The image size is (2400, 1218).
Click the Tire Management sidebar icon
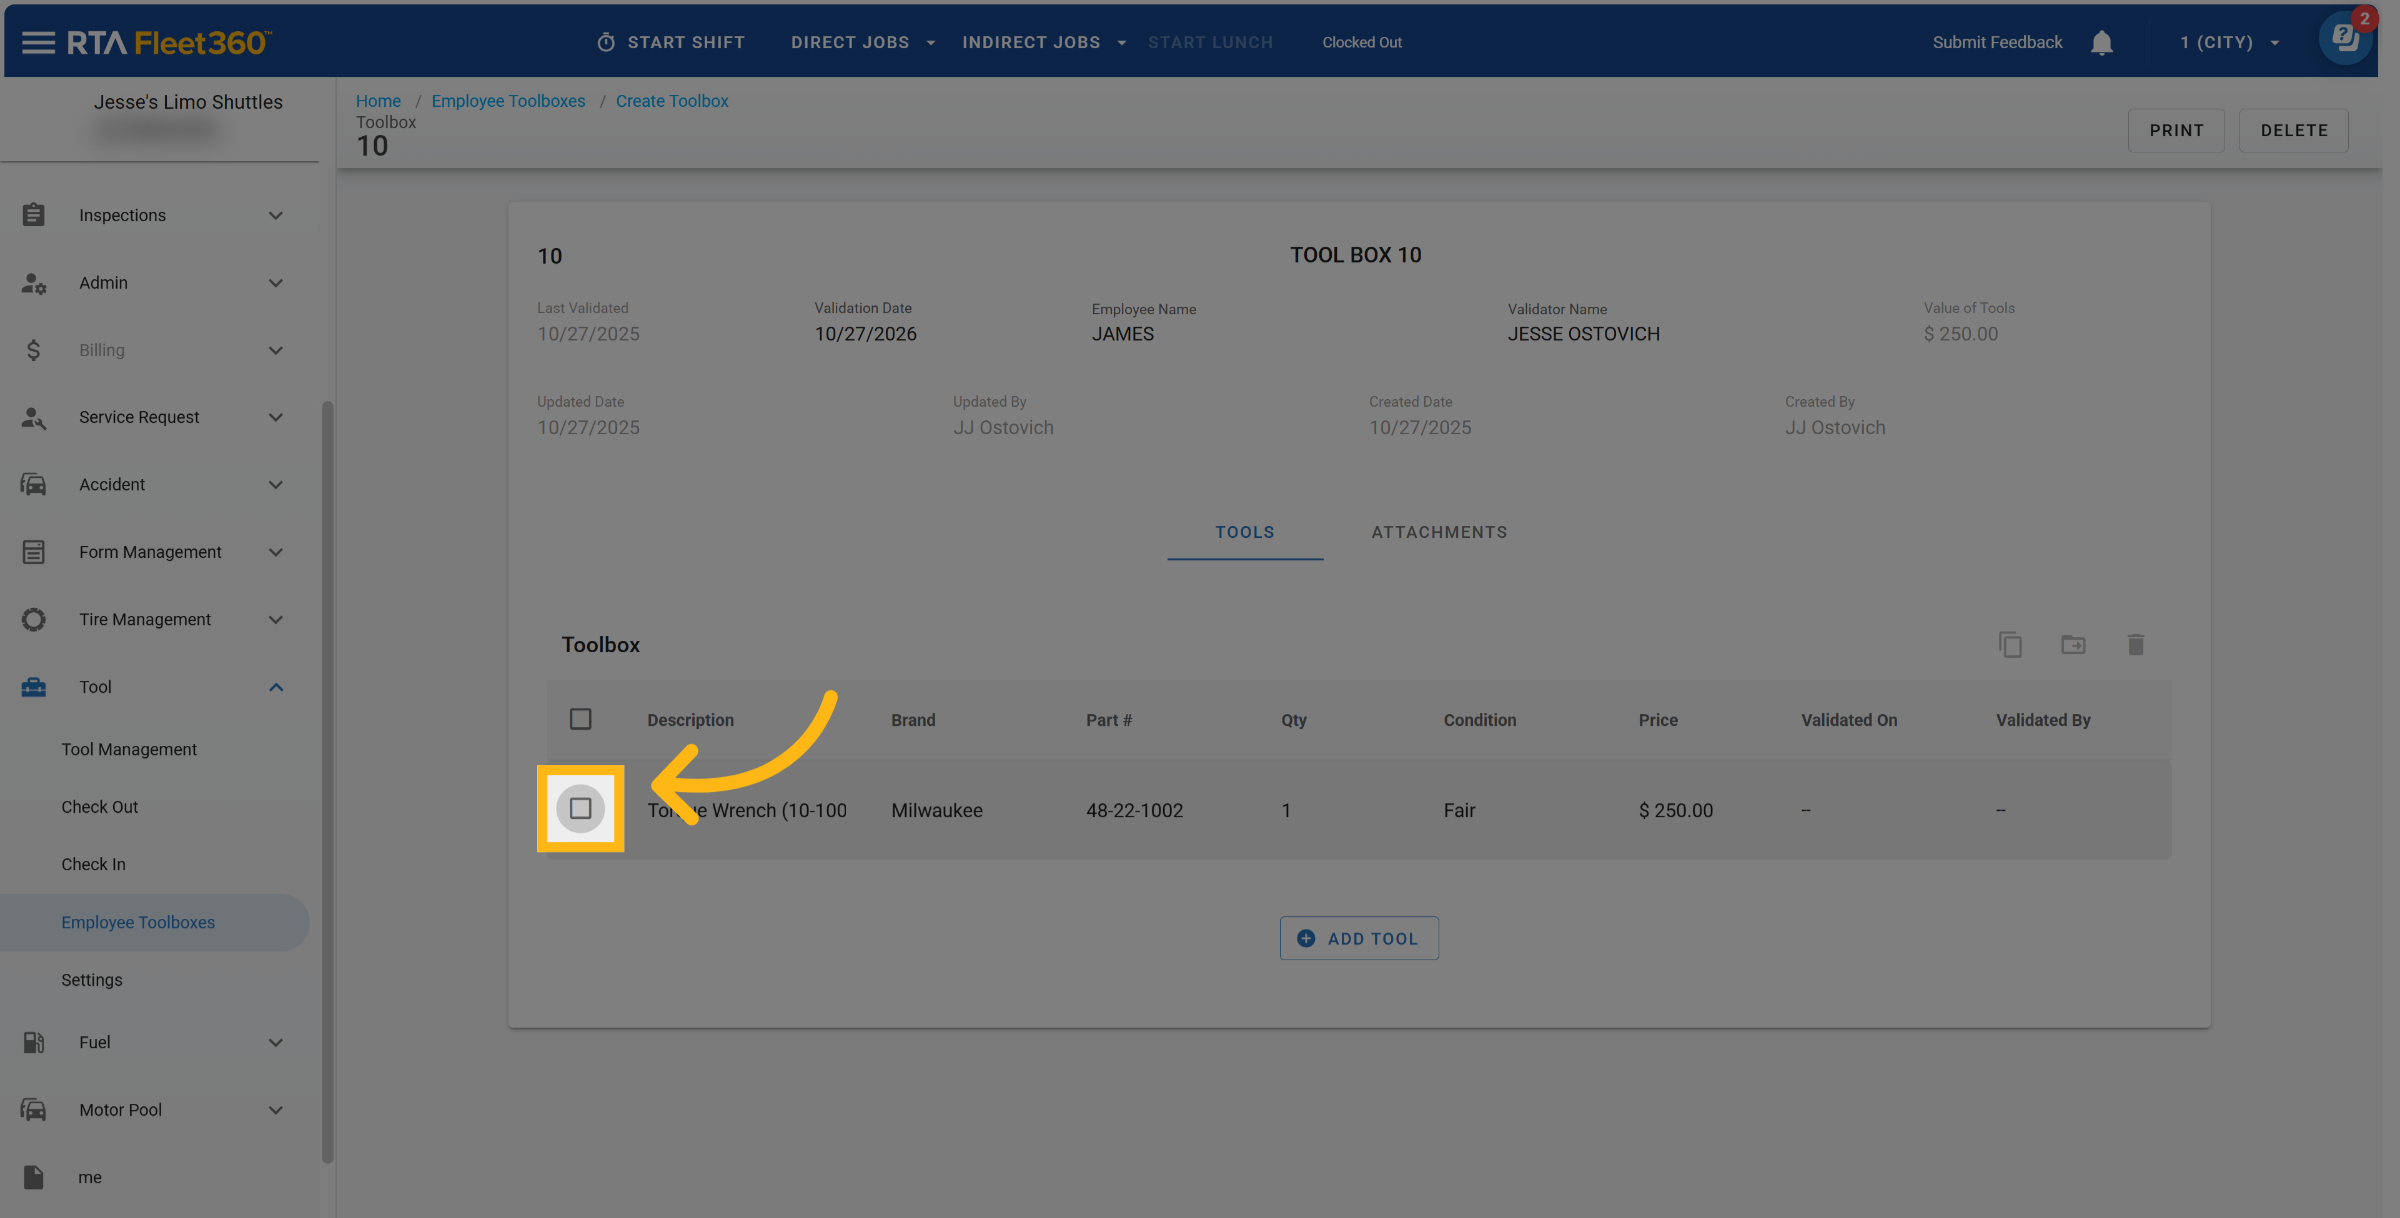[34, 619]
